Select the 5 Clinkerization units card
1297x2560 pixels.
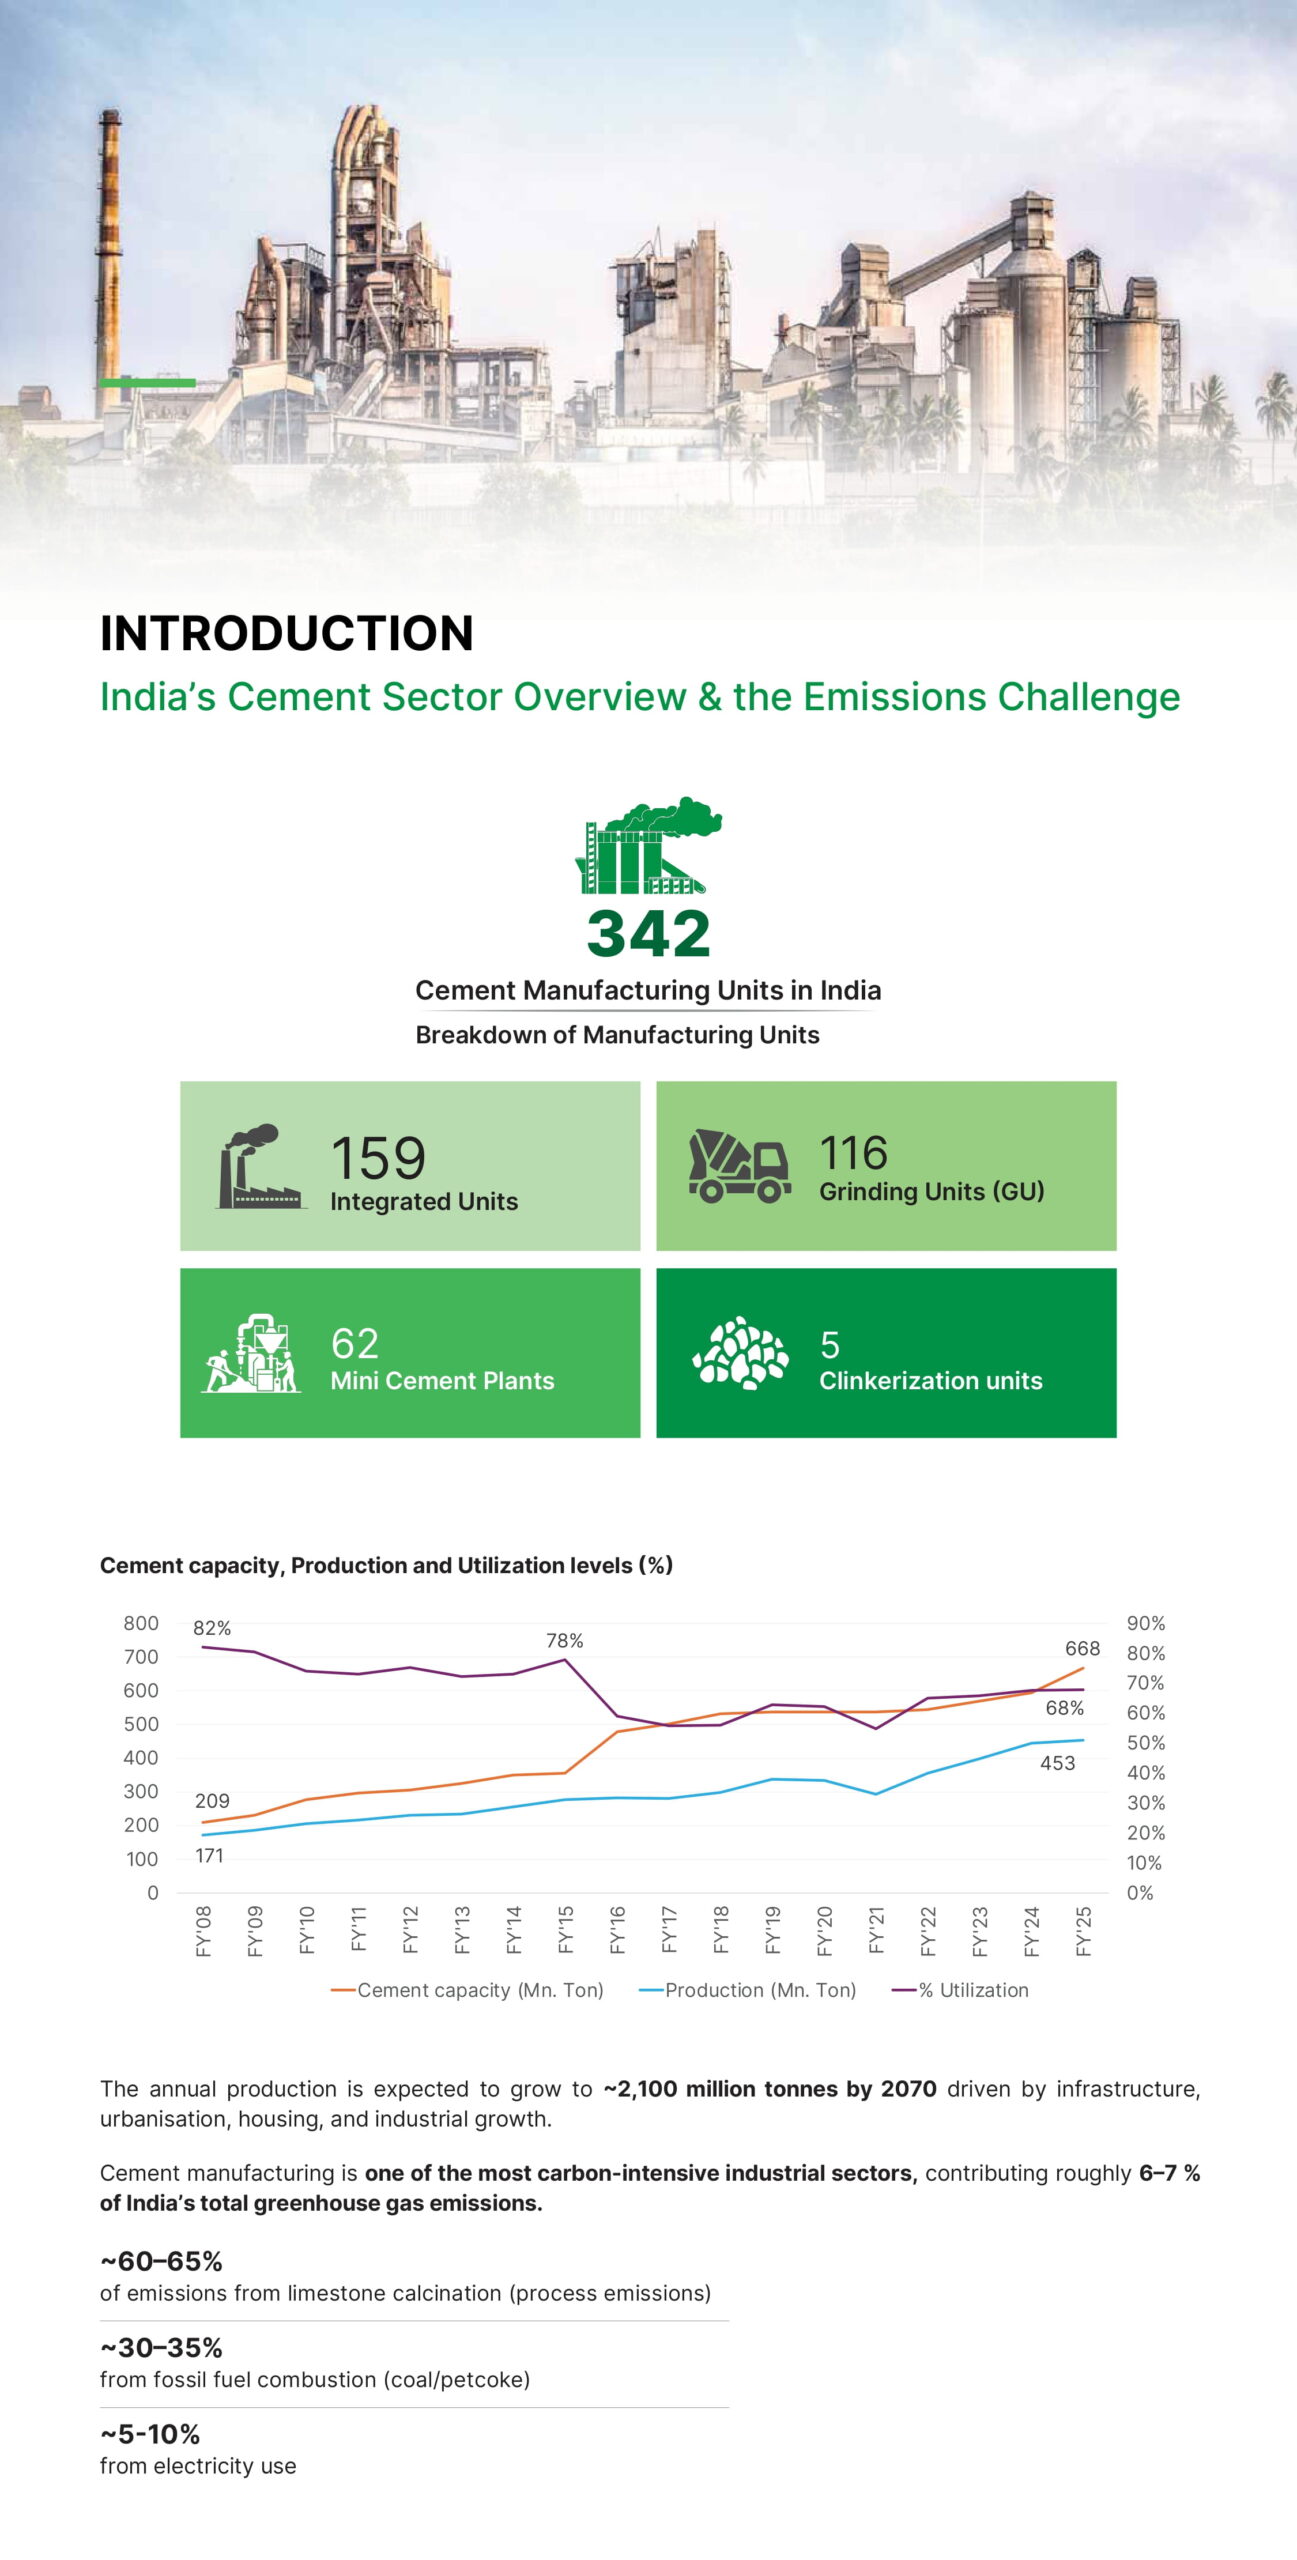click(886, 1353)
